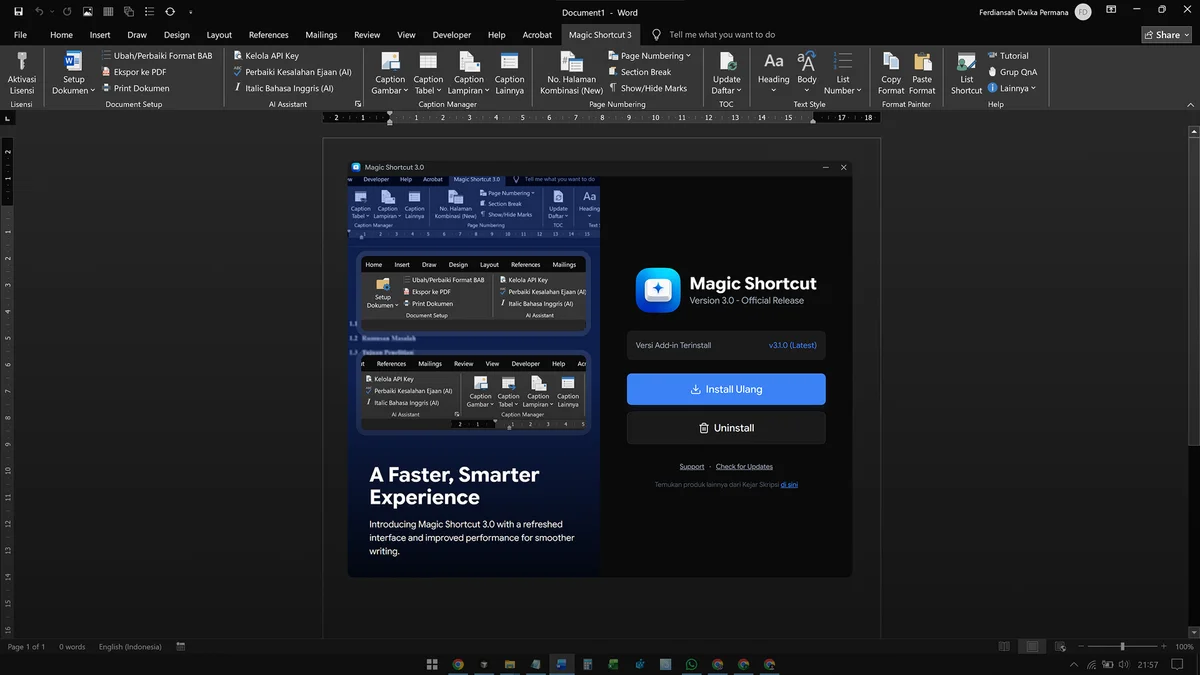
Task: Click Copy Format icon
Action: point(891,61)
